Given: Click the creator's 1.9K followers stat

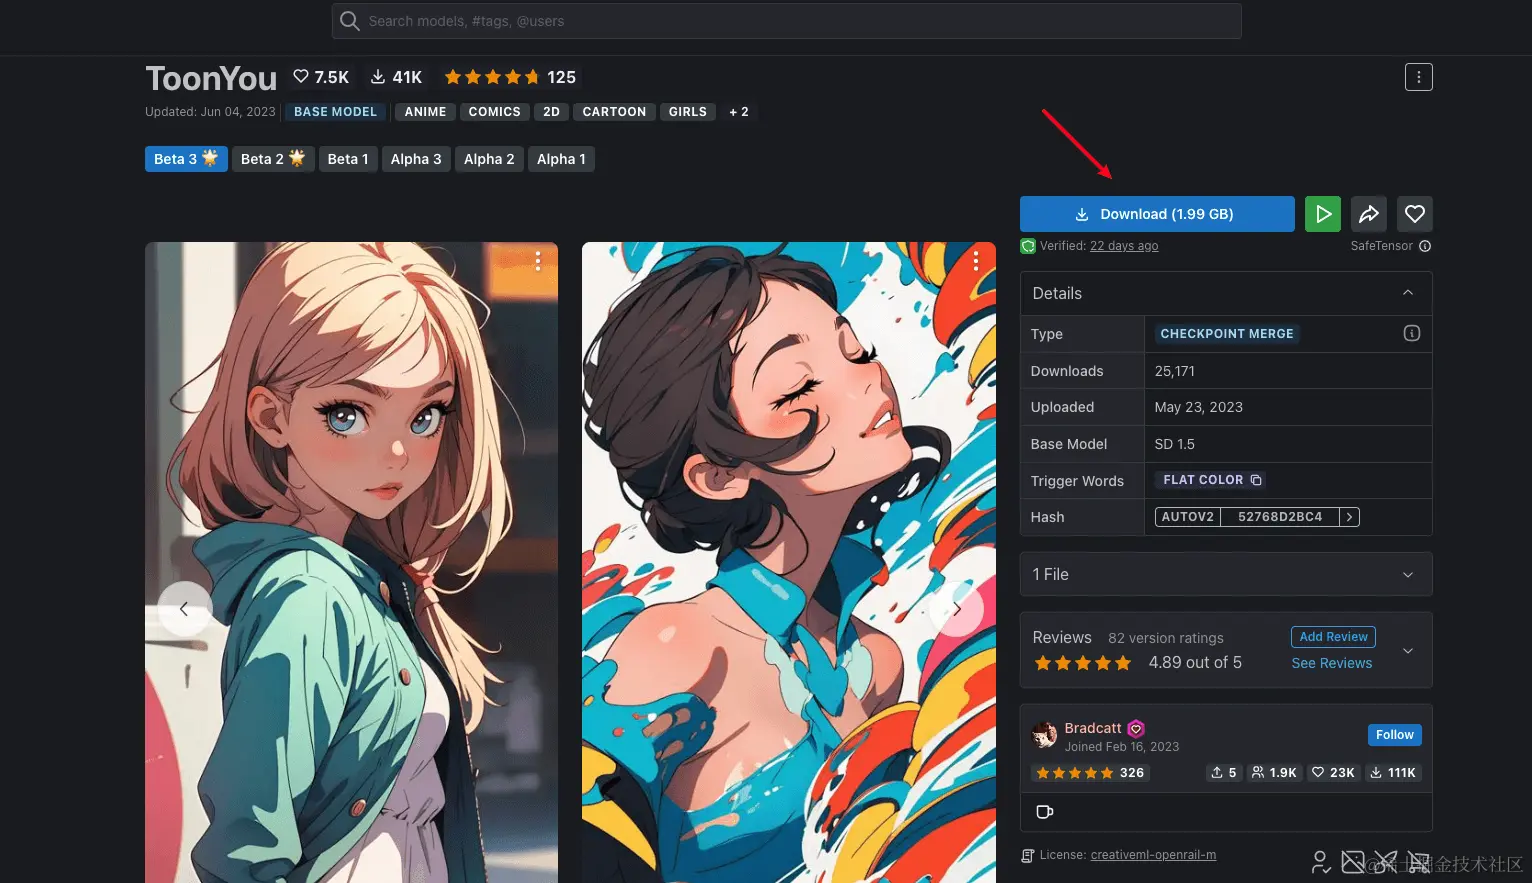Looking at the screenshot, I should click(1274, 773).
